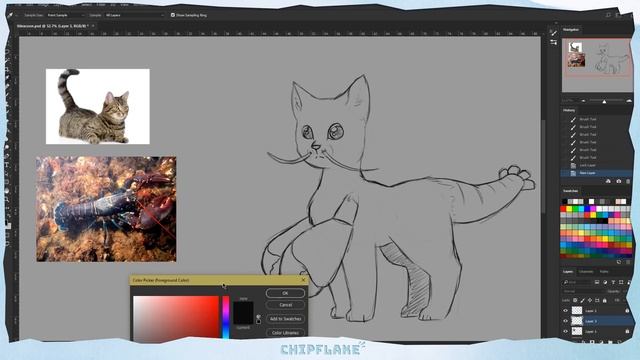
Task: Select the open .psd document tab
Action: coord(52,26)
